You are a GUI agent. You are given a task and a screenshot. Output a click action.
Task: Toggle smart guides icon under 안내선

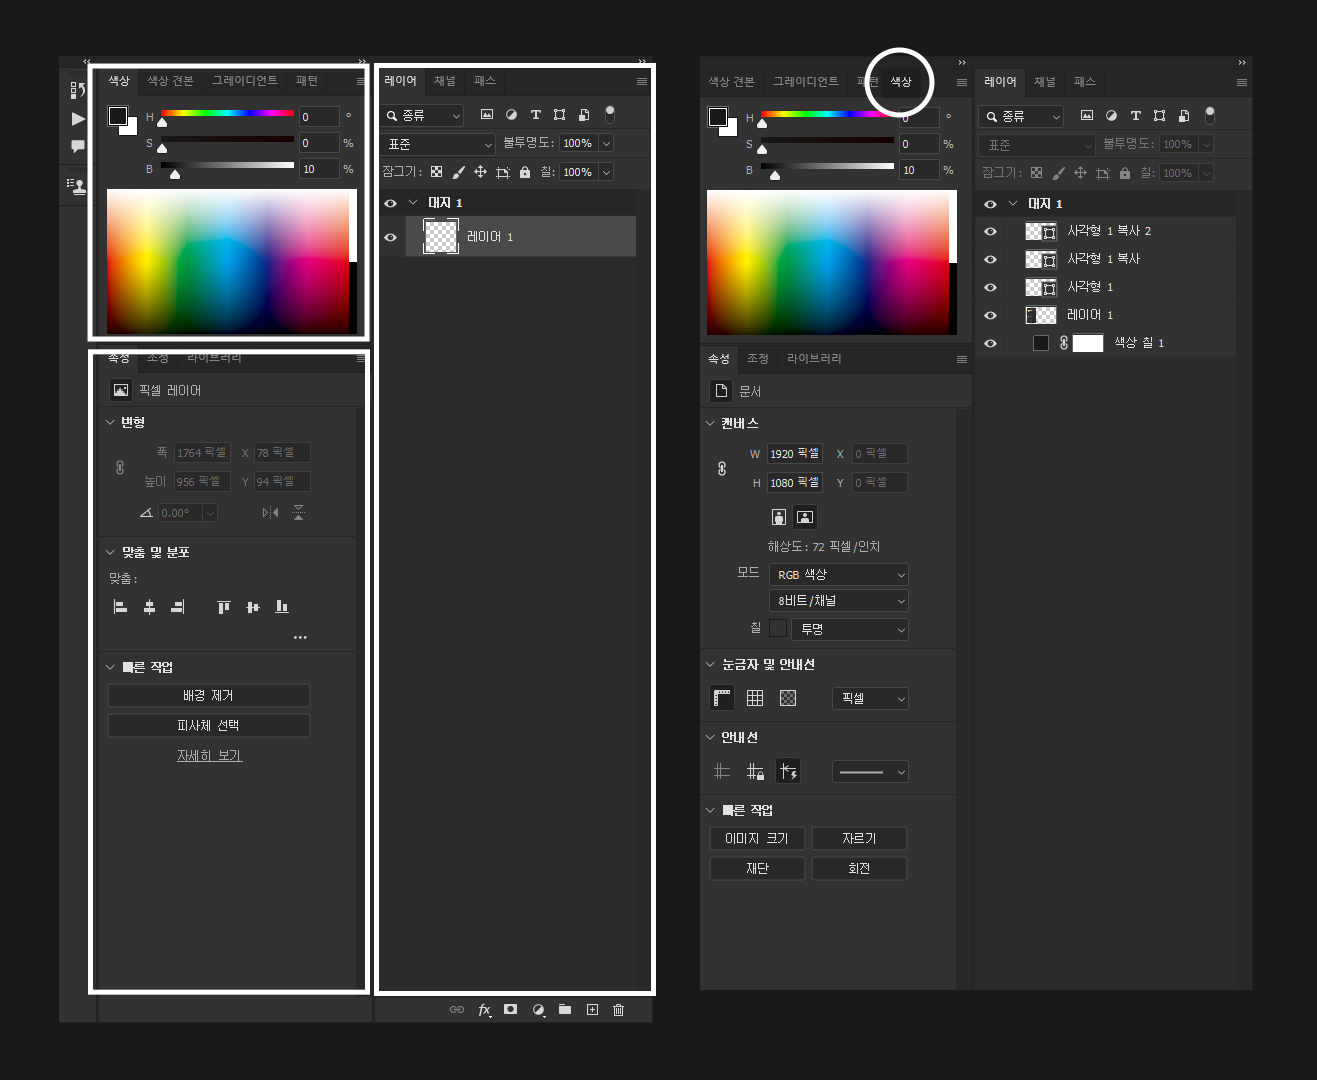(788, 772)
